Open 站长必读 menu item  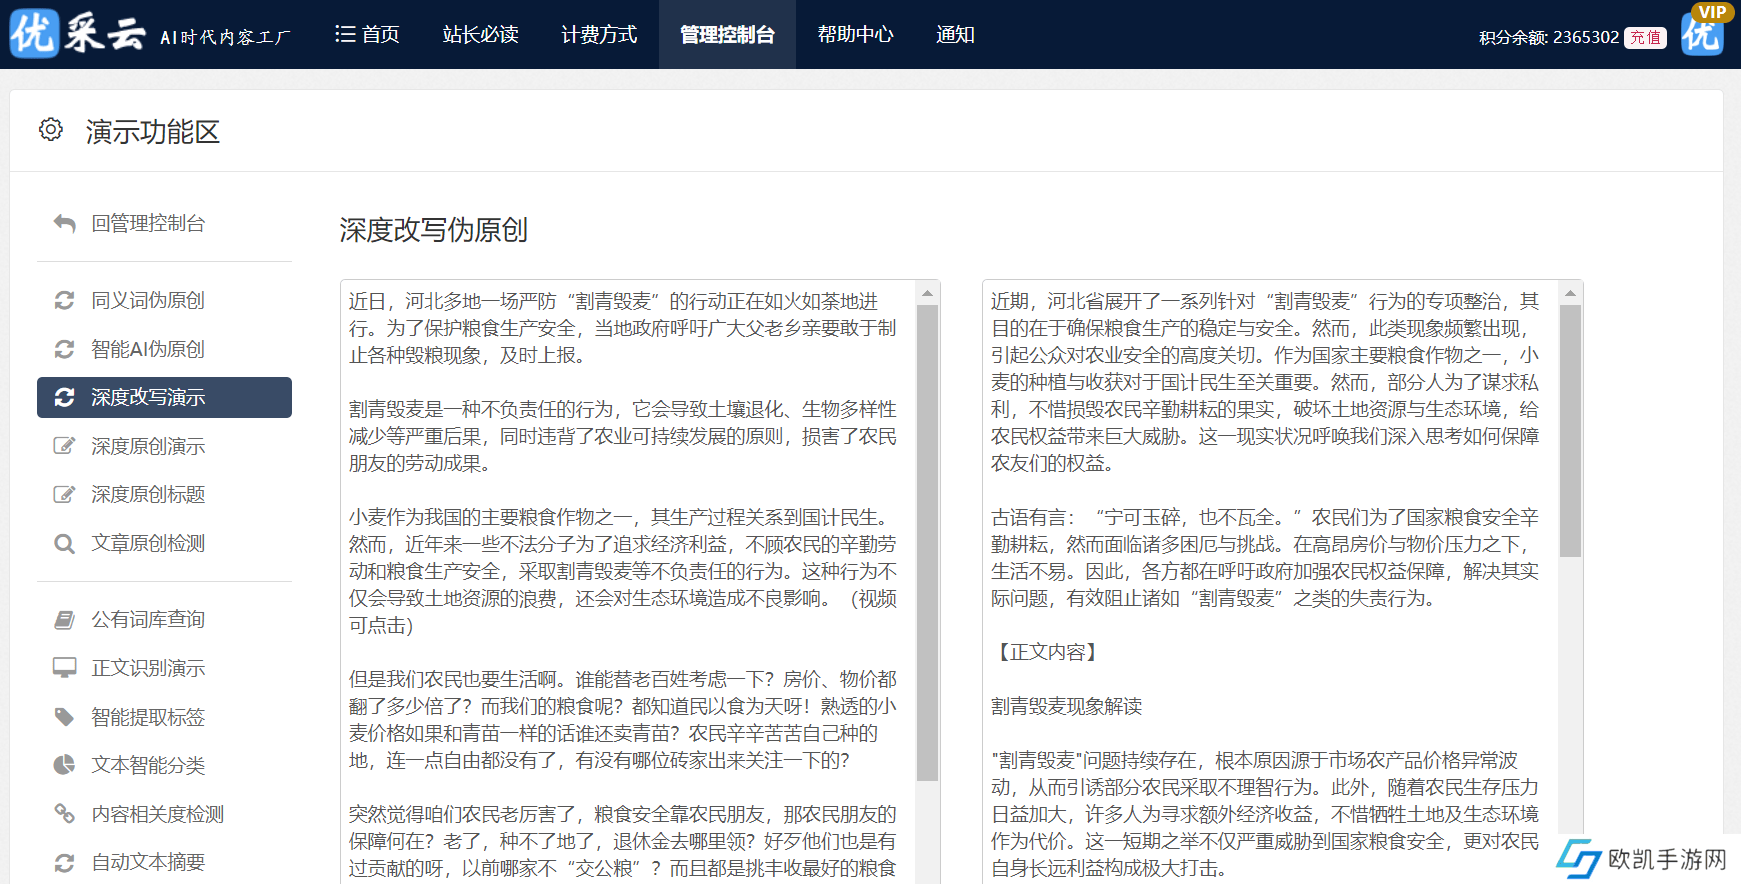[481, 35]
